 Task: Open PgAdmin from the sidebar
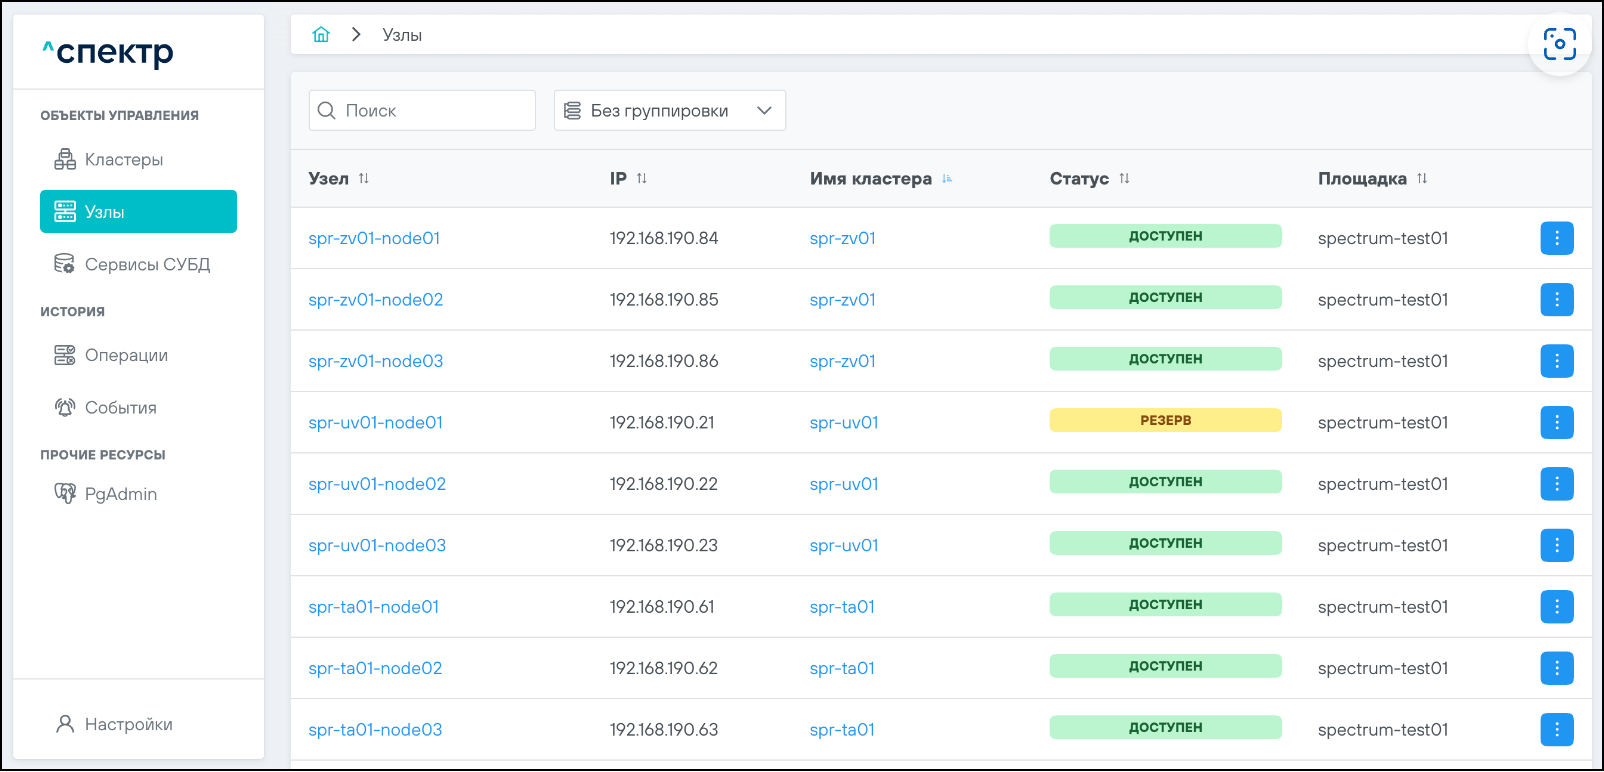[120, 494]
